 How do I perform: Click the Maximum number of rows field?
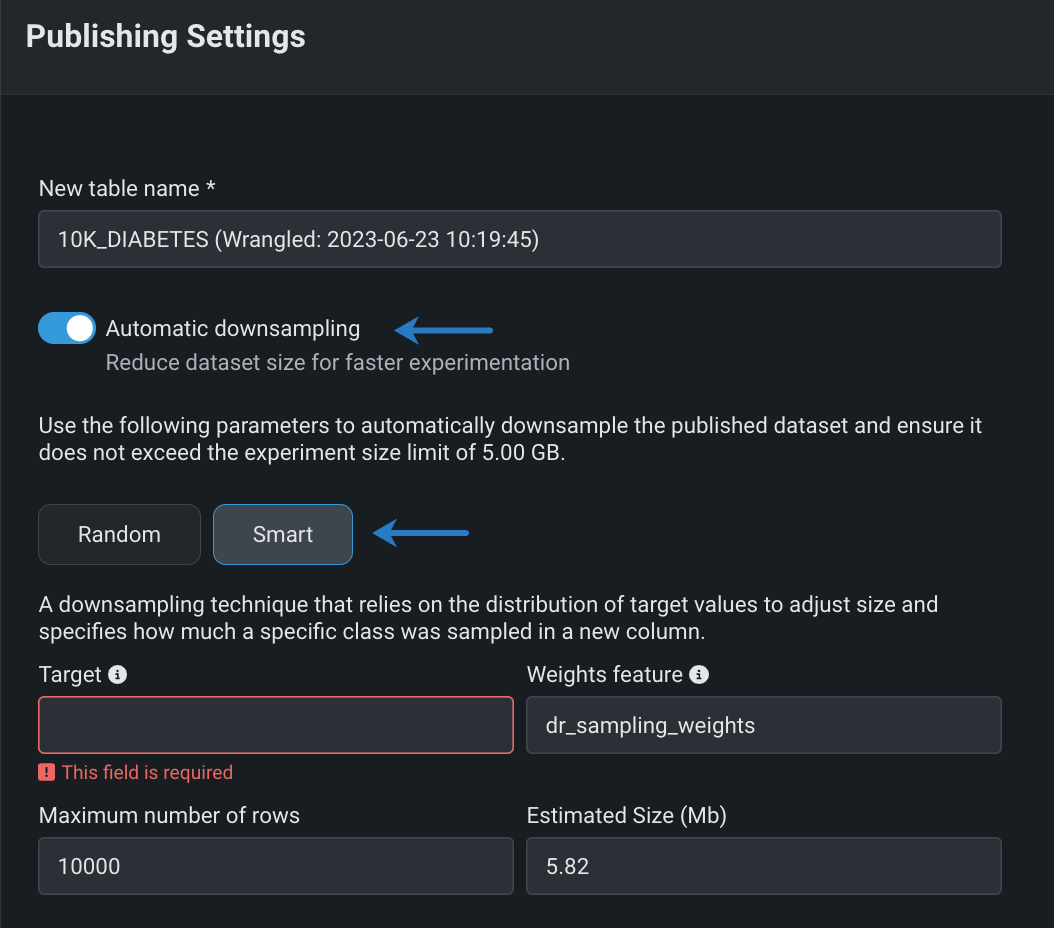pos(276,866)
